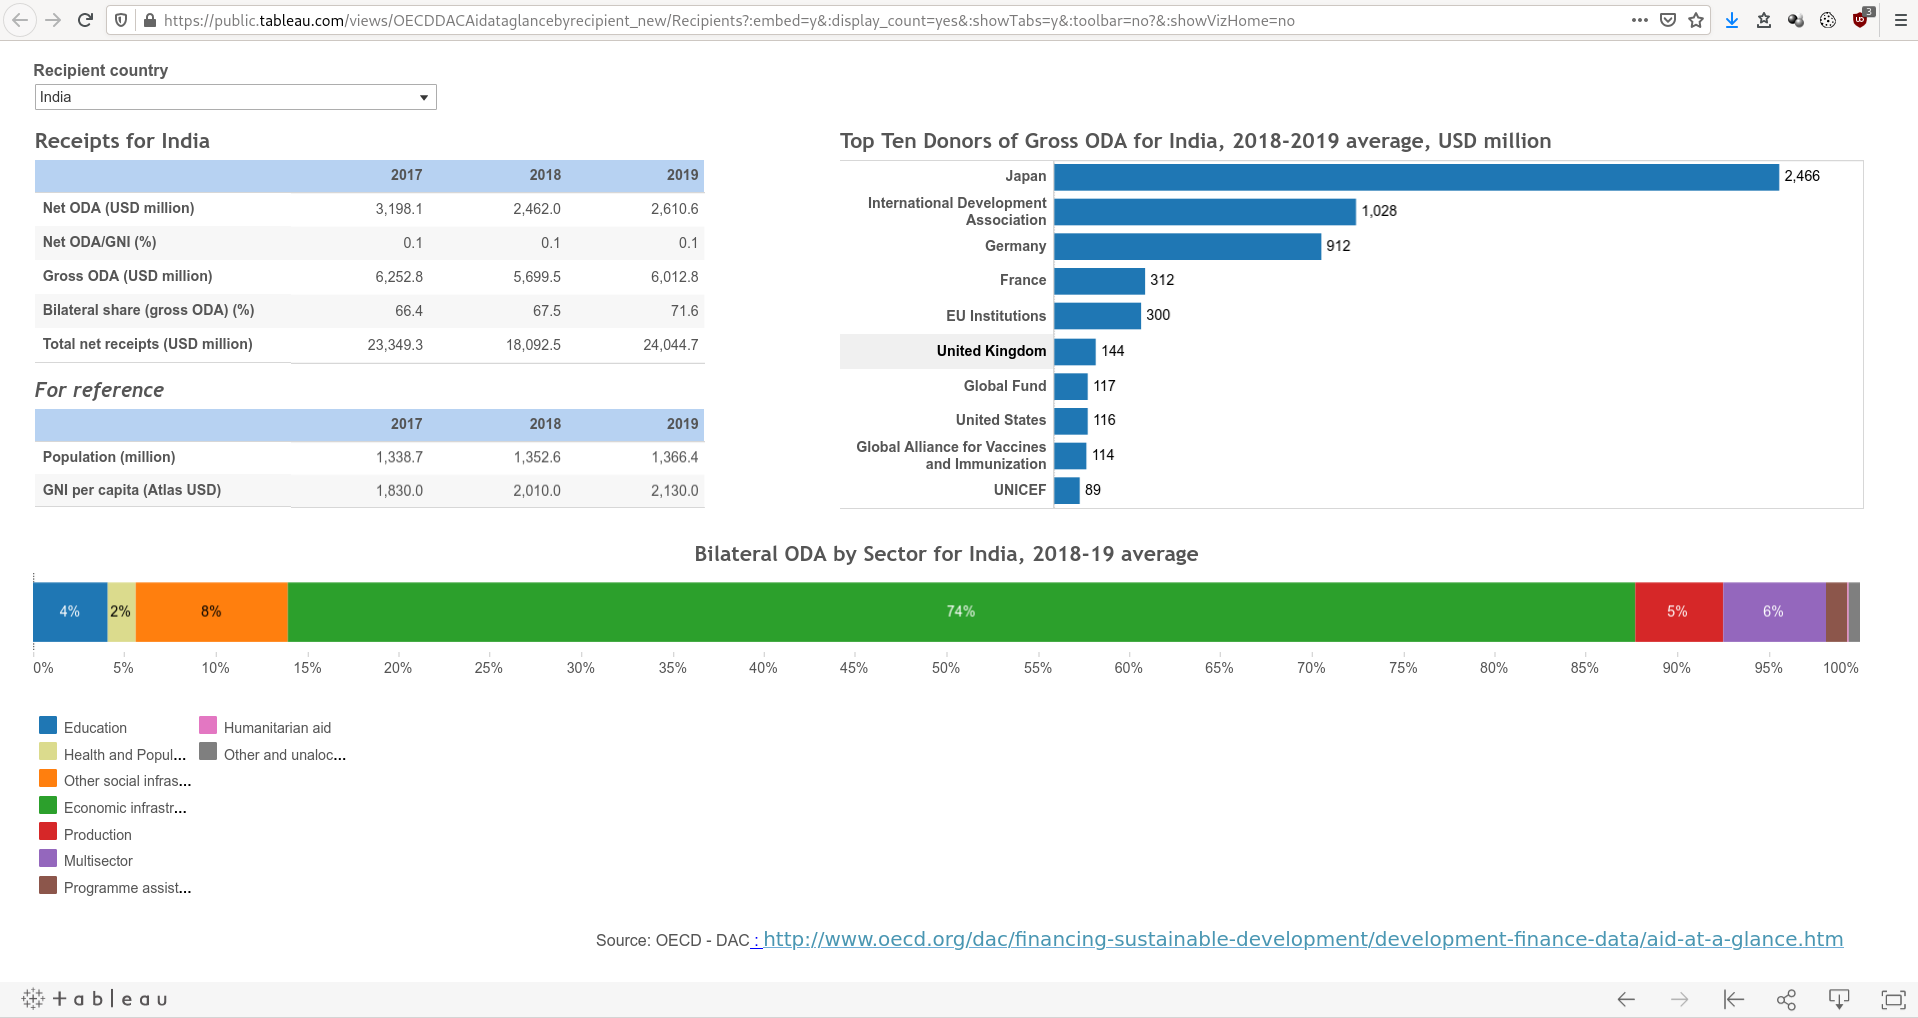Select the France bar showing 312

1099,281
